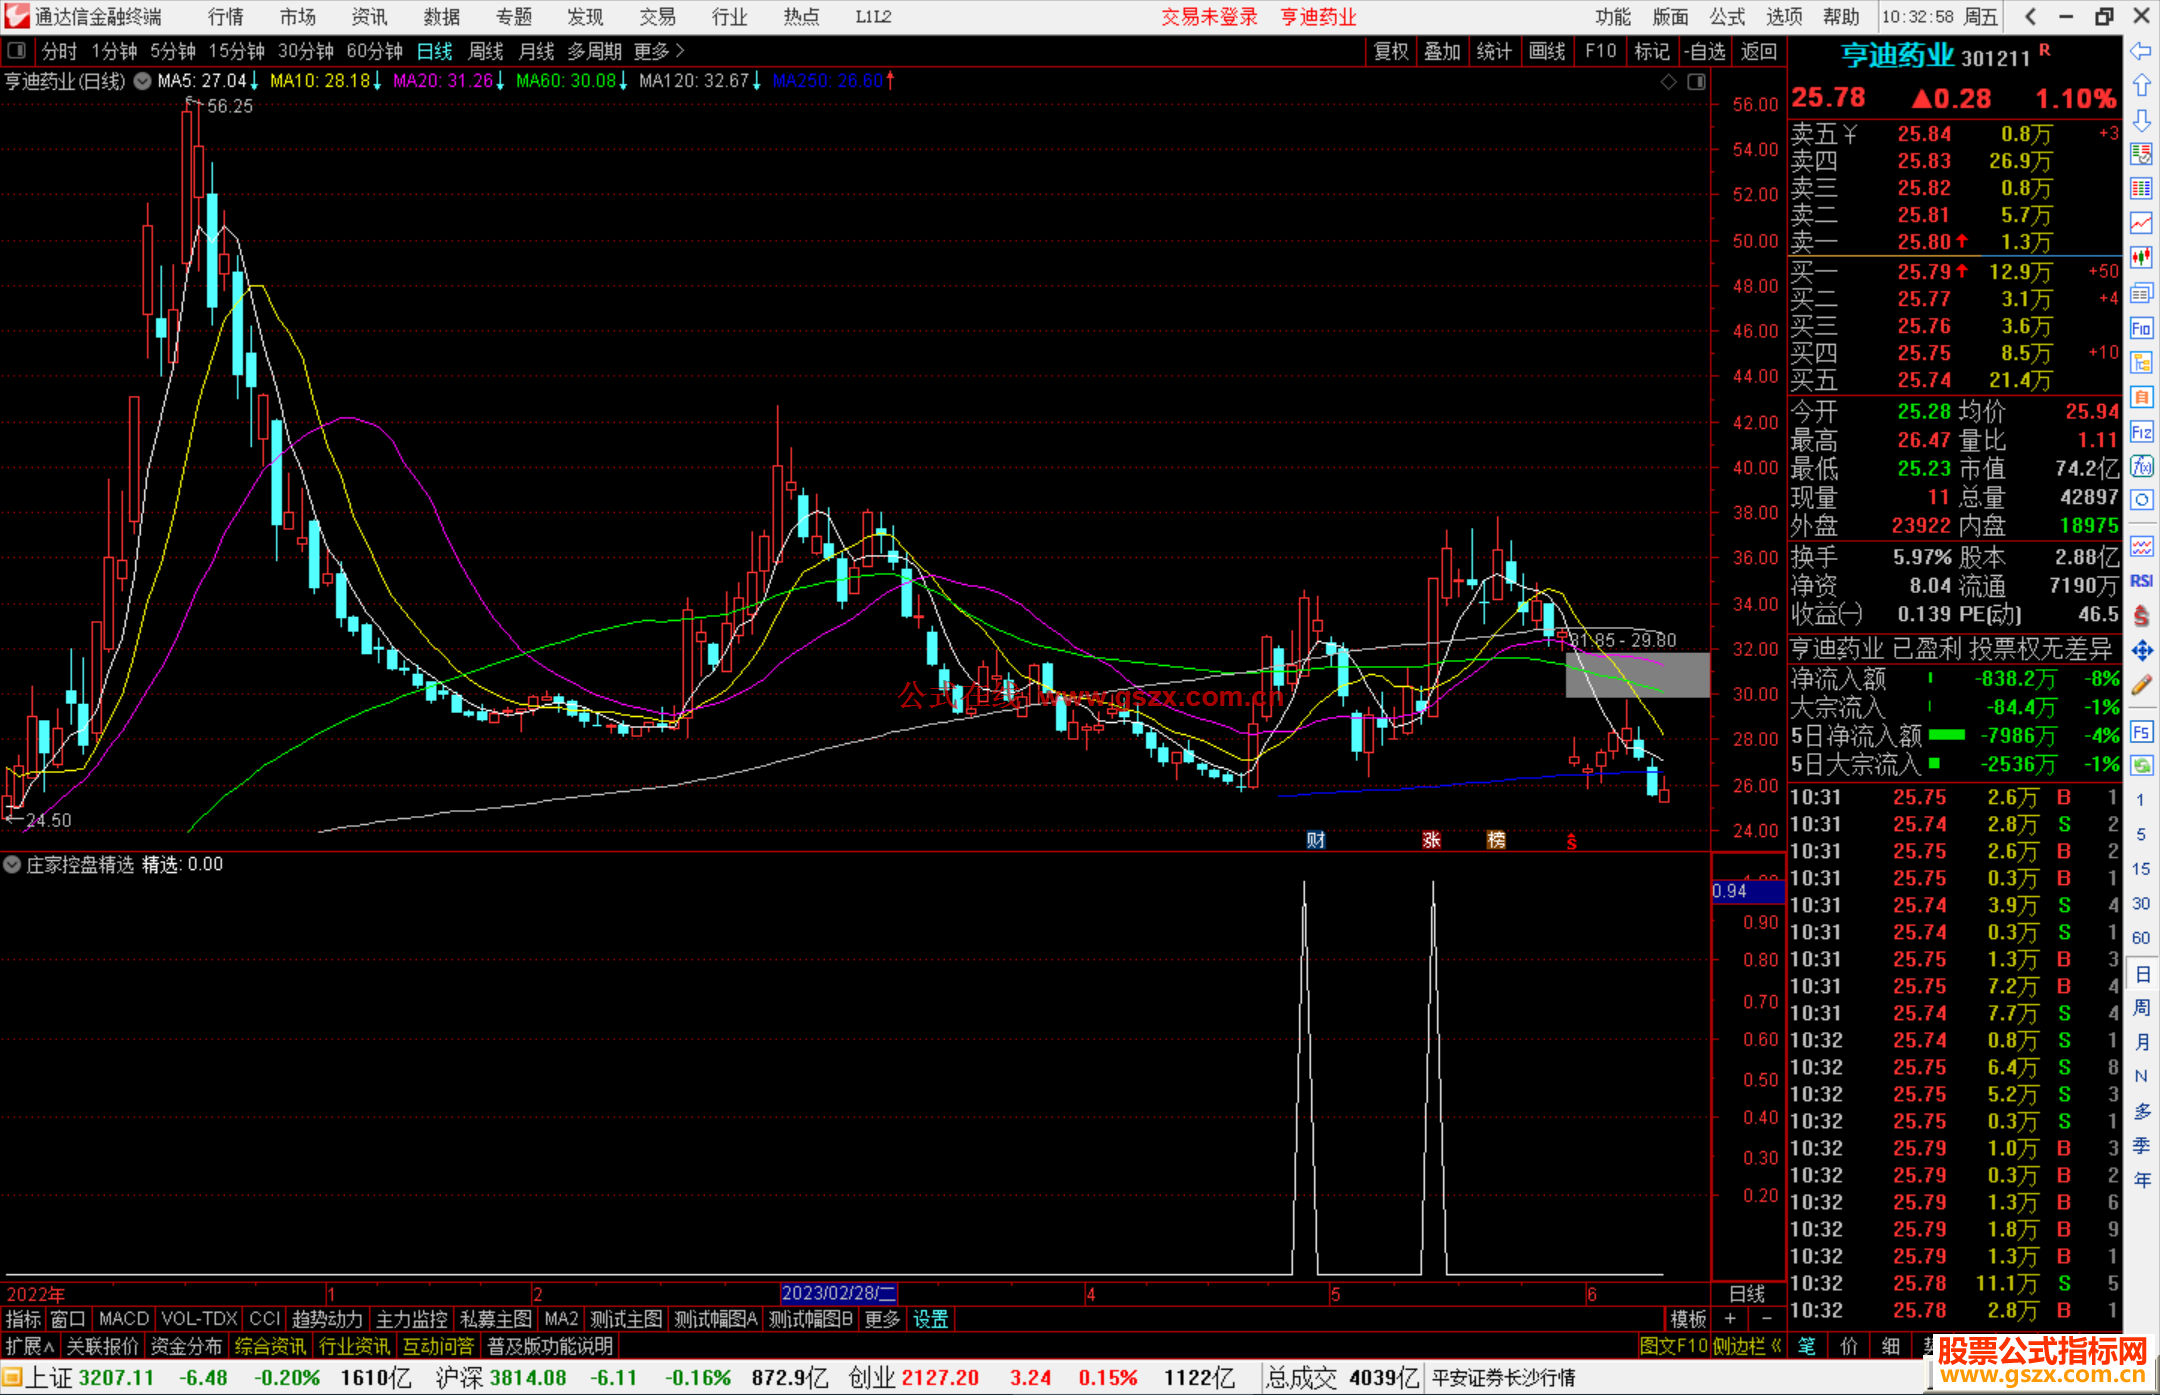The height and width of the screenshot is (1395, 2160).
Task: Click the blue back arrow sidebar icon
Action: pyautogui.click(x=2141, y=51)
